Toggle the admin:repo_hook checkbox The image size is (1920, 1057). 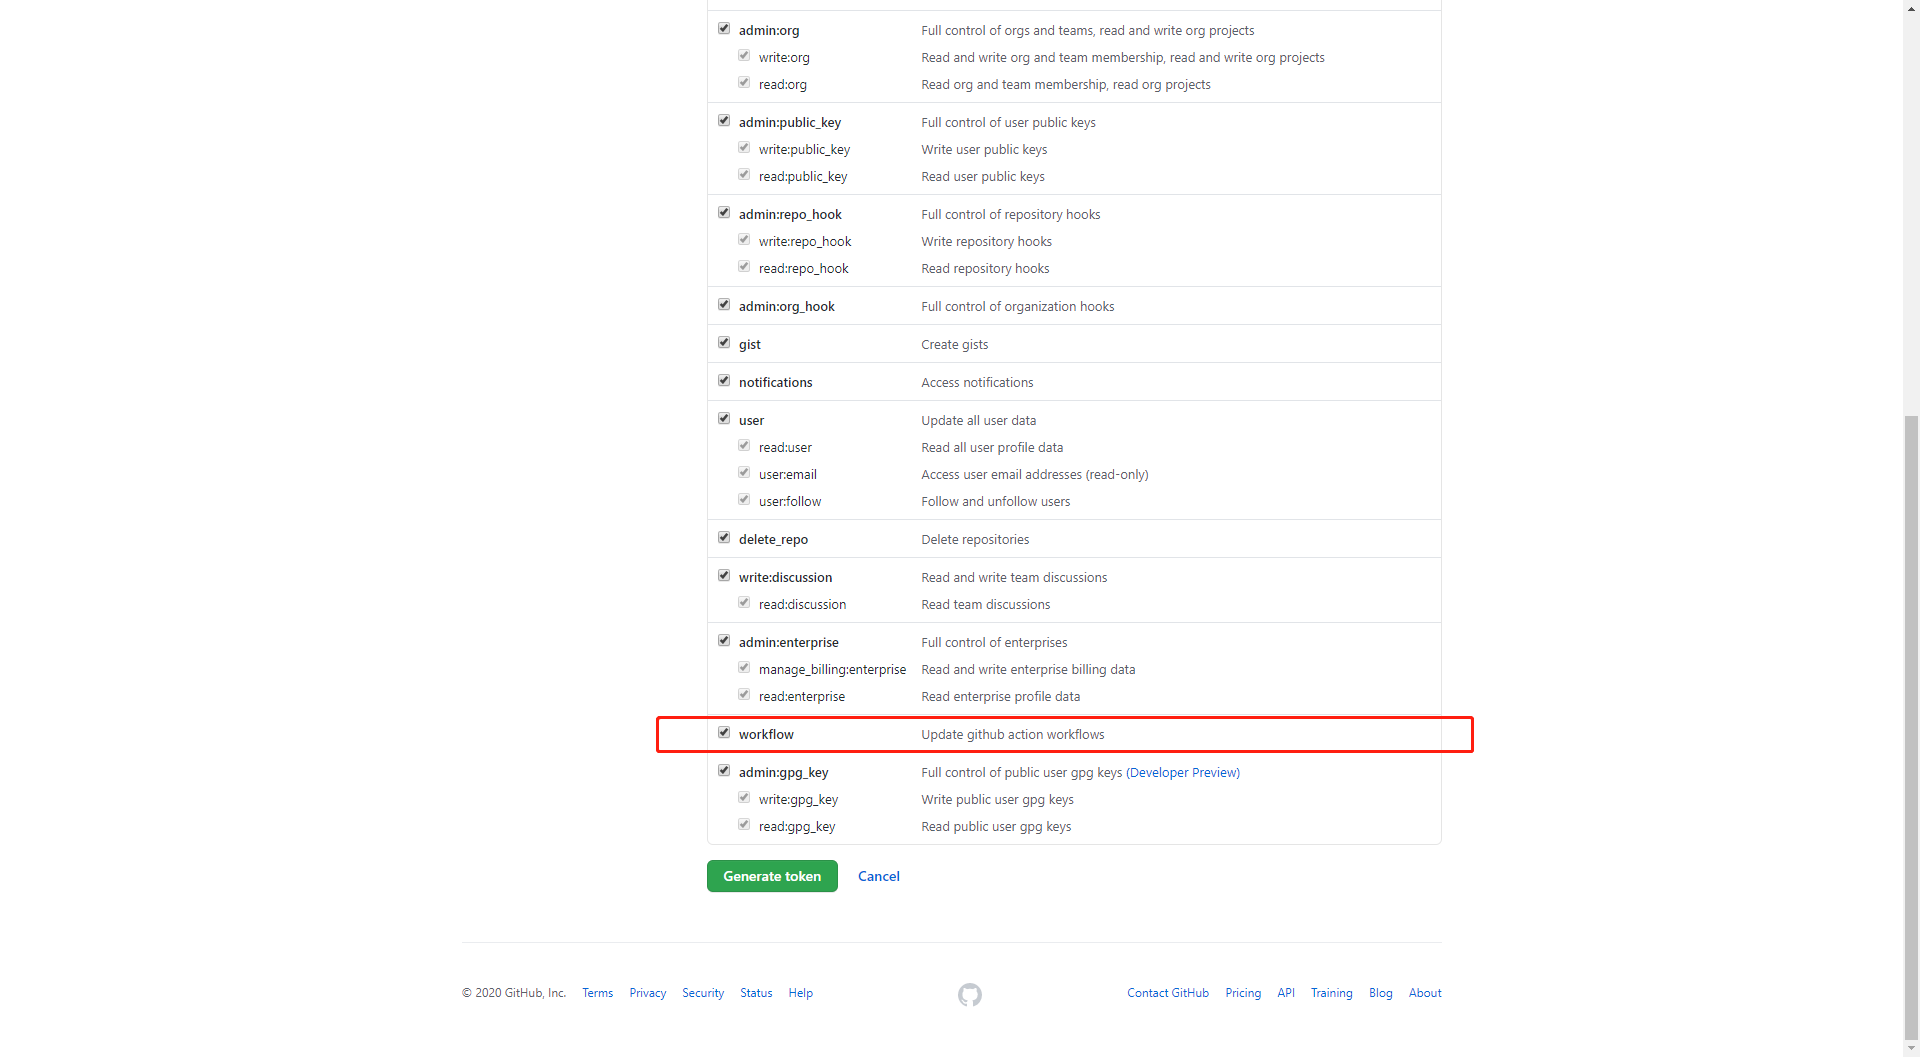click(724, 213)
